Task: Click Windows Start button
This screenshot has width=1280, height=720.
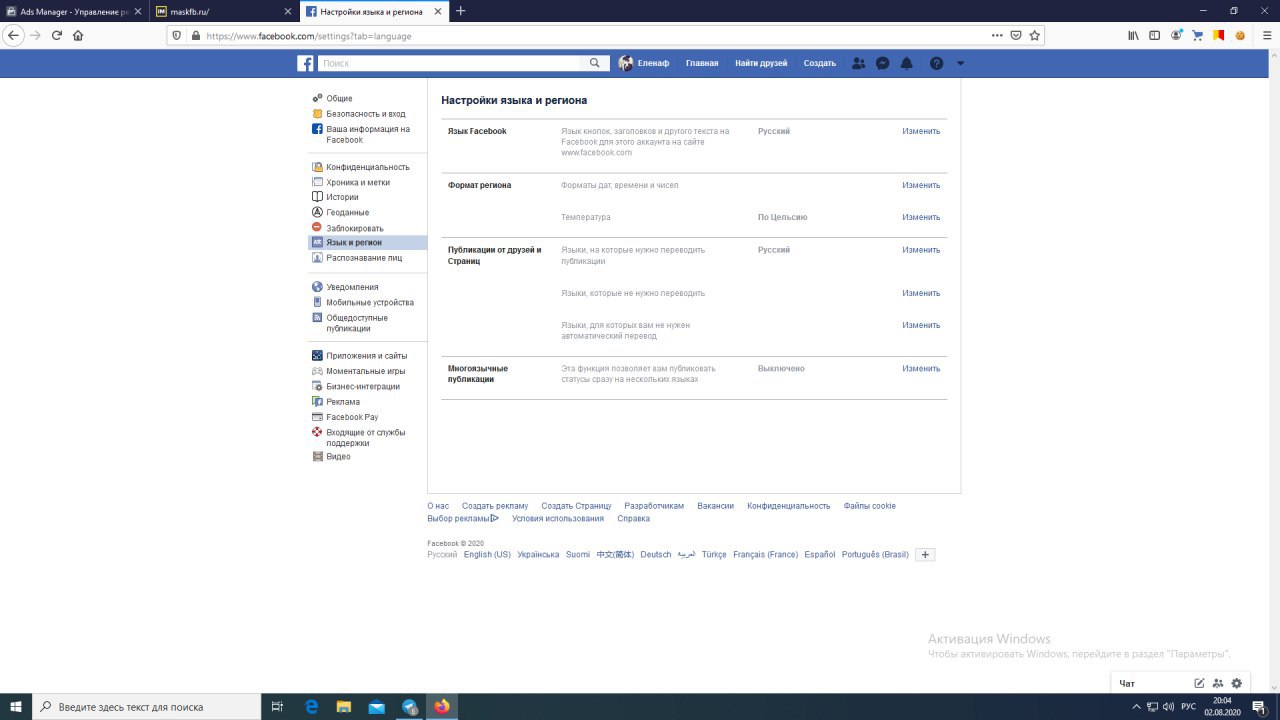Action: [16, 707]
